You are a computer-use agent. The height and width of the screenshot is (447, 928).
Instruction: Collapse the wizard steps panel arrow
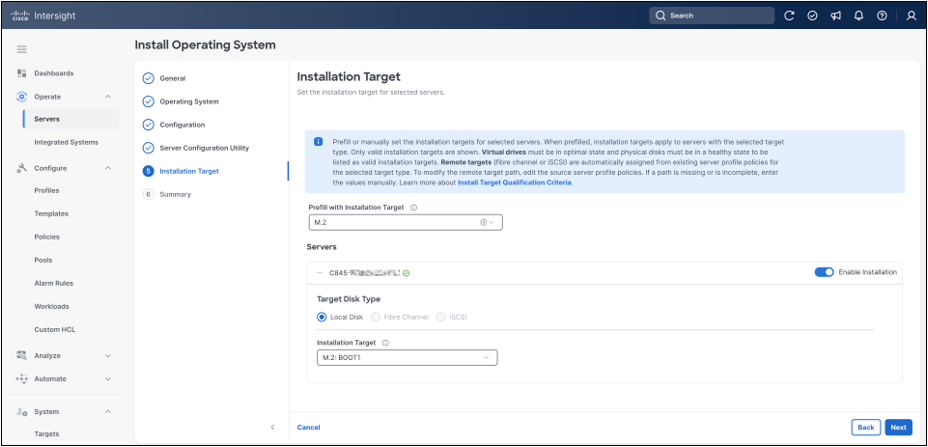coord(272,427)
